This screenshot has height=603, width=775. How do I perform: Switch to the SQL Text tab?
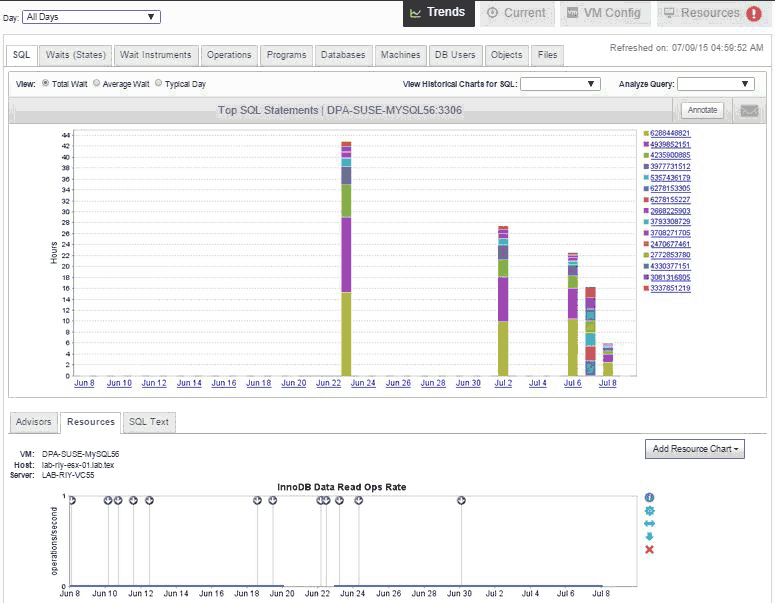[x=149, y=422]
